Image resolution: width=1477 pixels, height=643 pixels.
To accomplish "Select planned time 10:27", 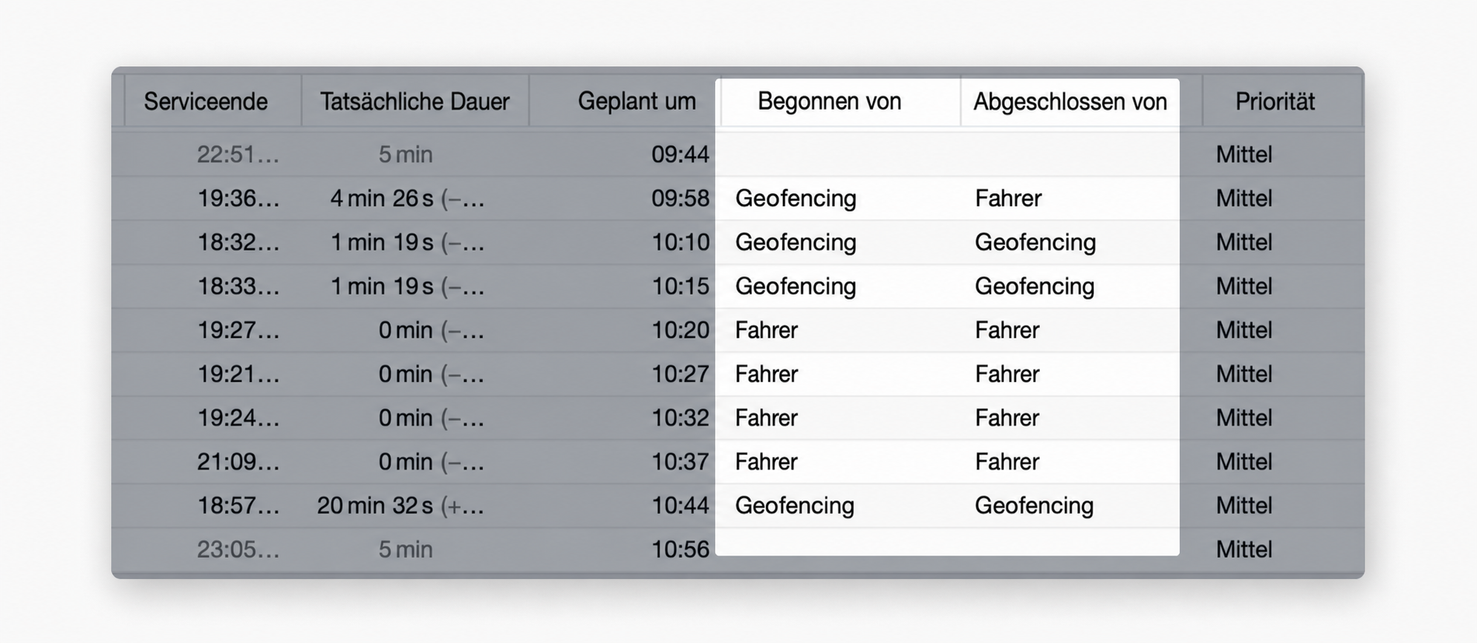I will pos(680,374).
